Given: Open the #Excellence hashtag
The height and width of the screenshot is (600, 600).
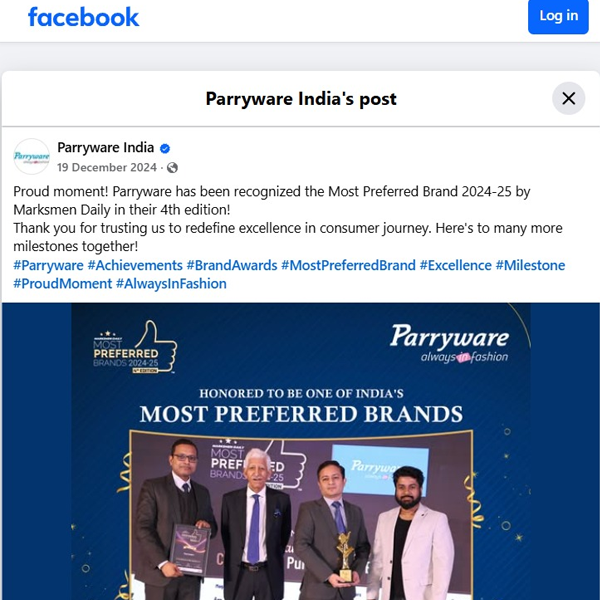Looking at the screenshot, I should pyautogui.click(x=455, y=265).
